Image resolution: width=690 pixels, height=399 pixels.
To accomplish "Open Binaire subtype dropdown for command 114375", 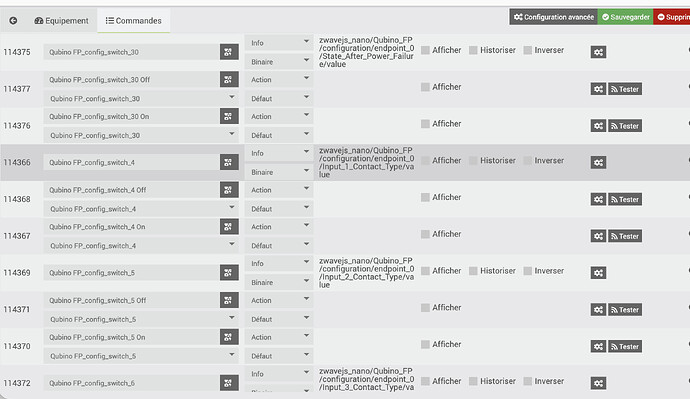I will 279,62.
